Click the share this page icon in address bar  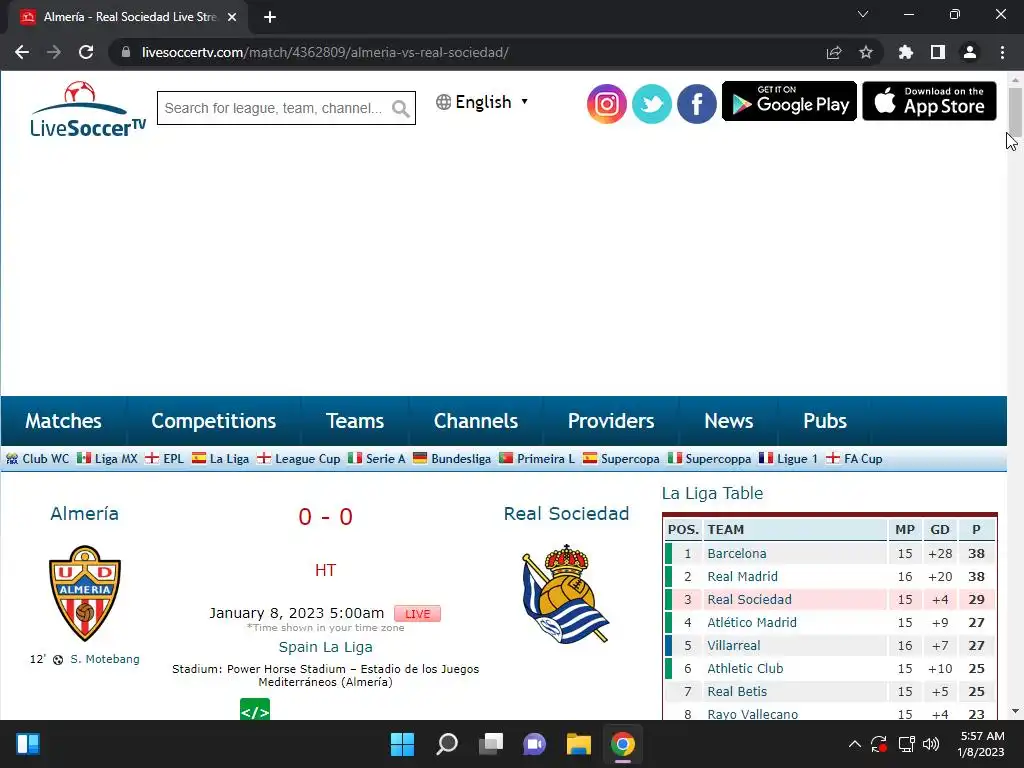point(834,52)
